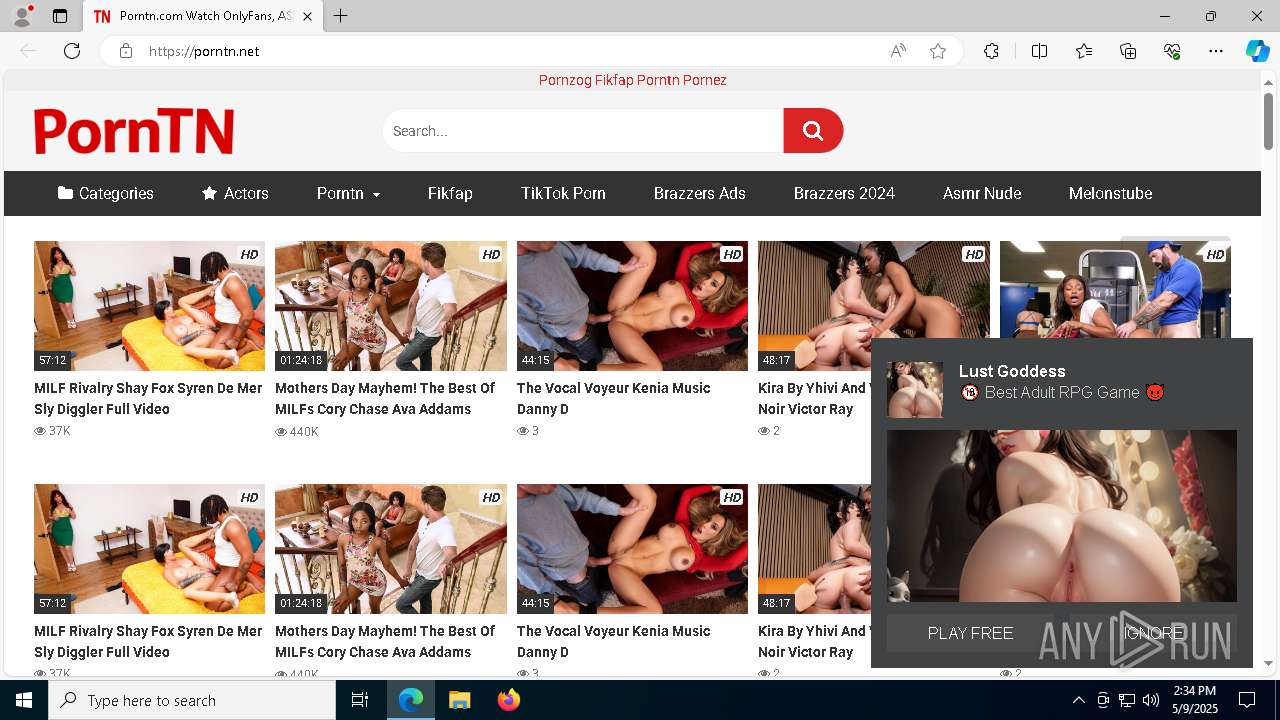Select Melonstube navigation item
Image resolution: width=1280 pixels, height=720 pixels.
[x=1110, y=193]
